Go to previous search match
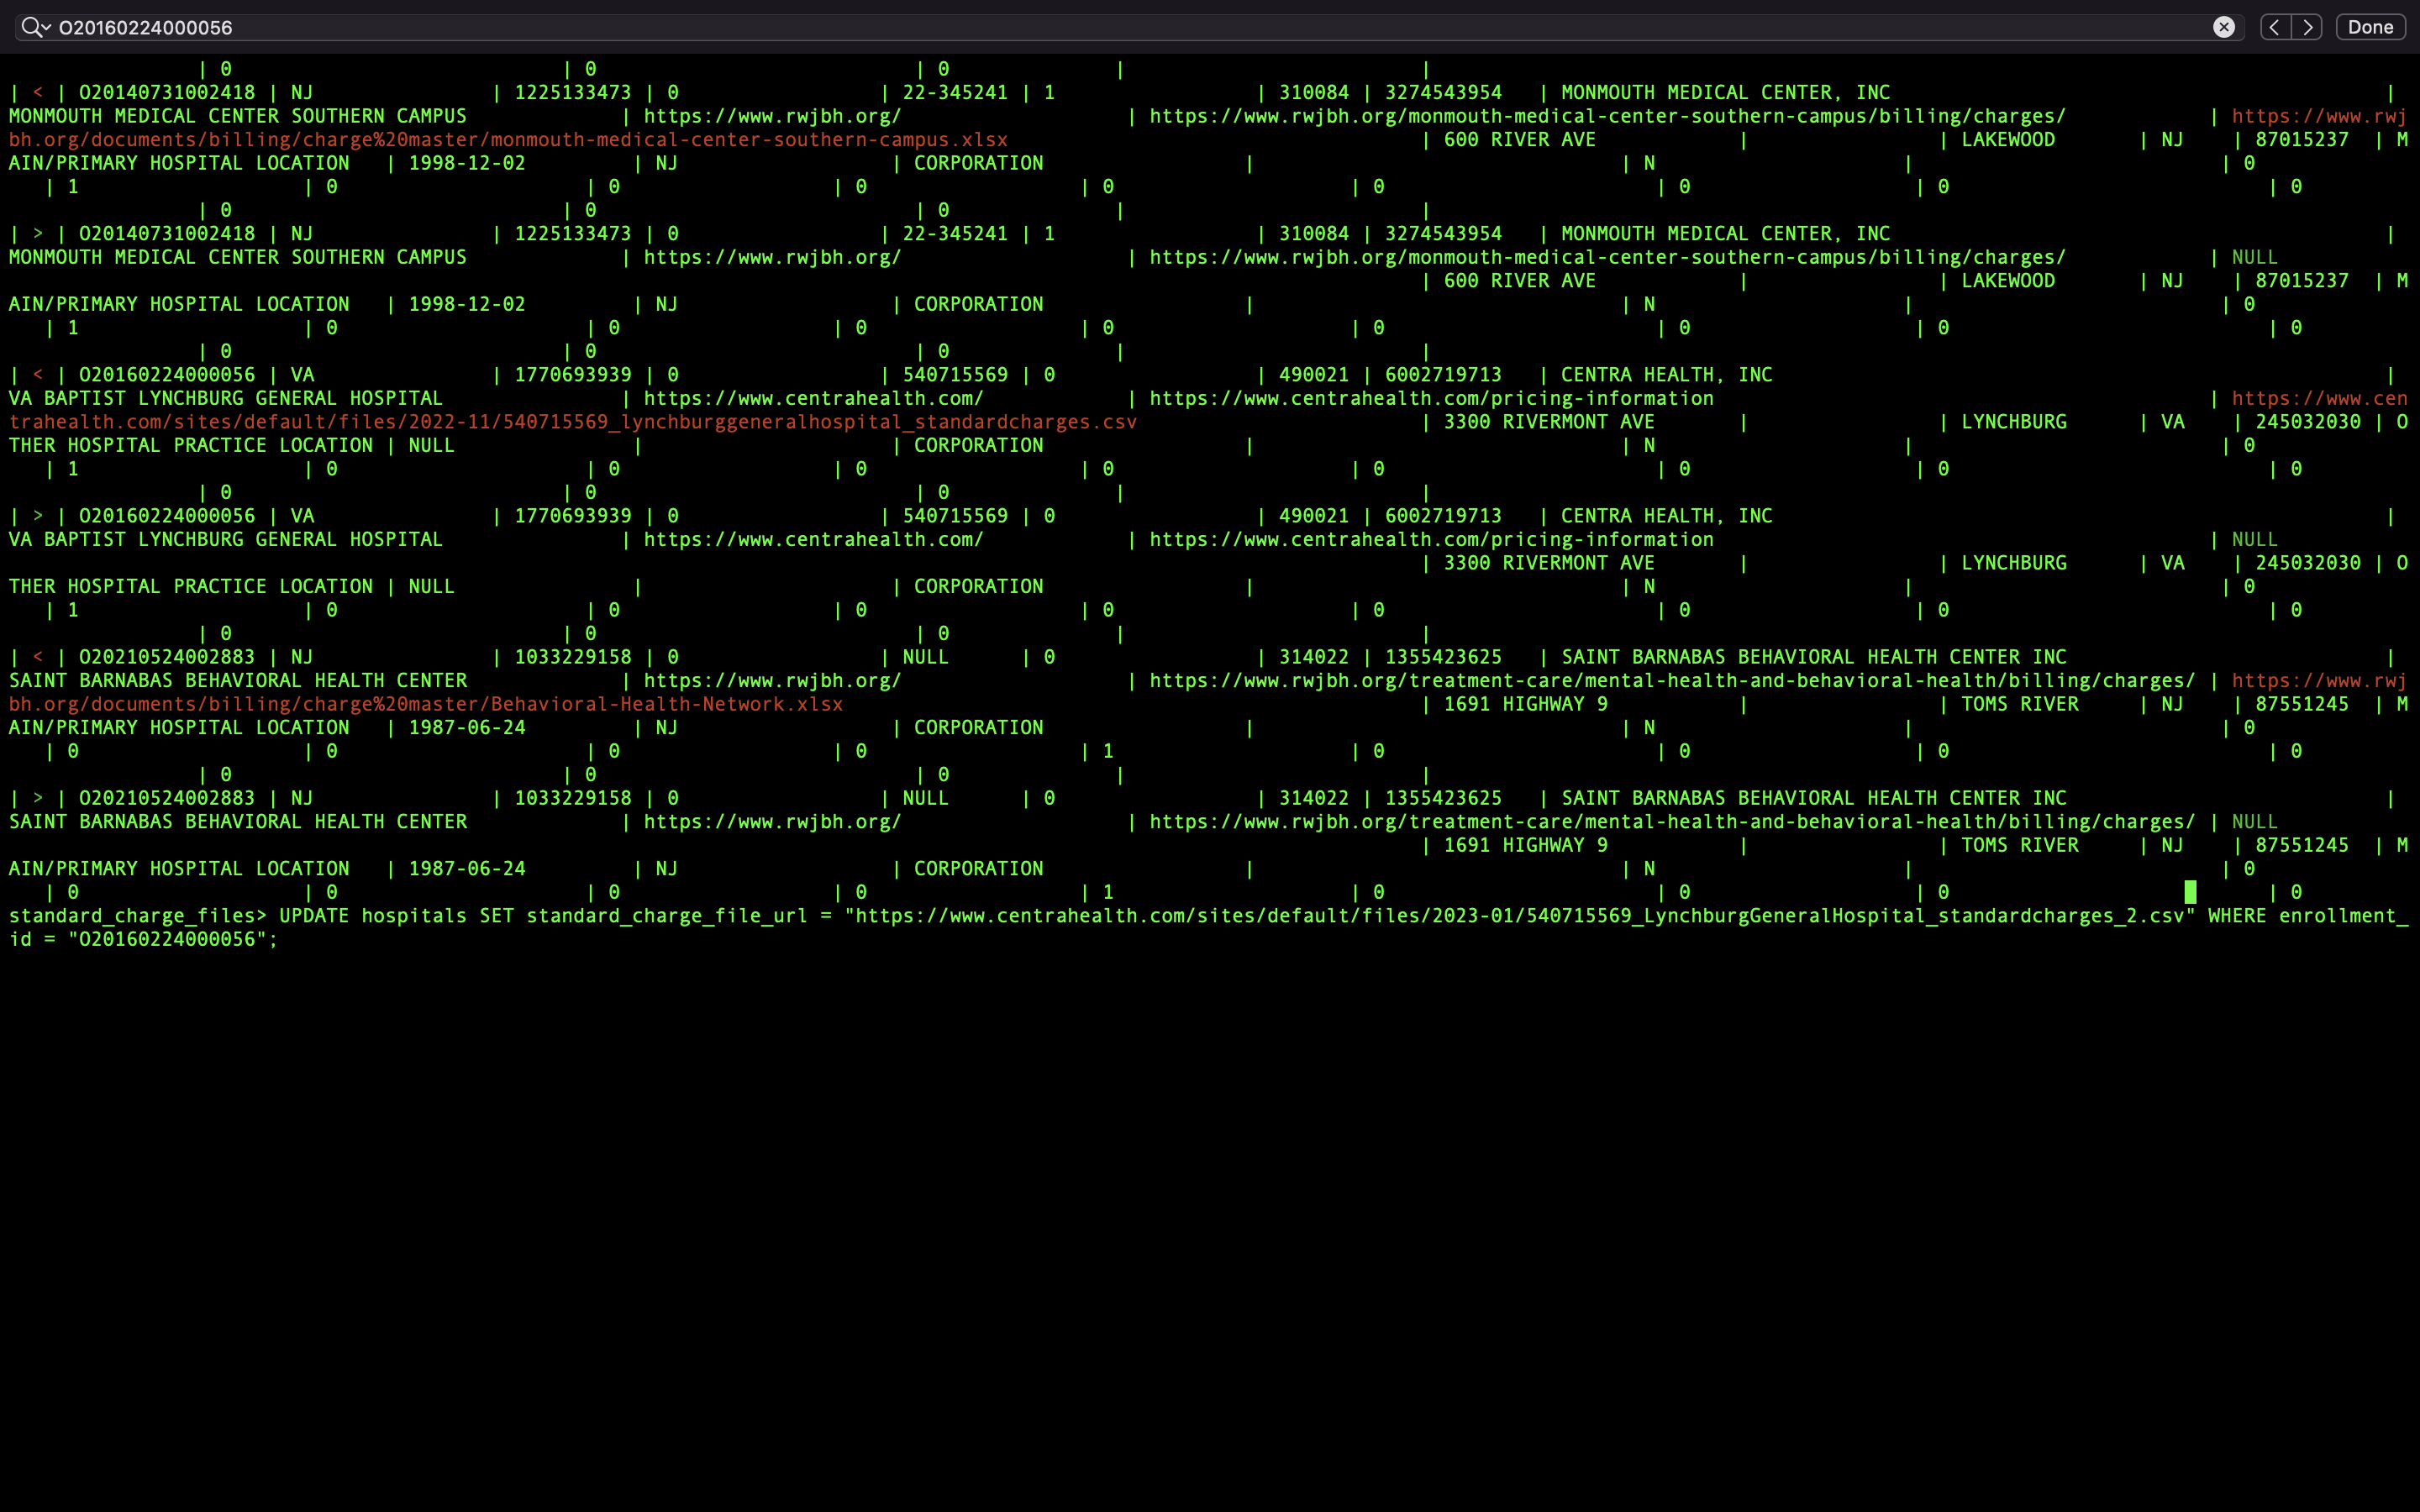Viewport: 2420px width, 1512px height. point(2275,27)
